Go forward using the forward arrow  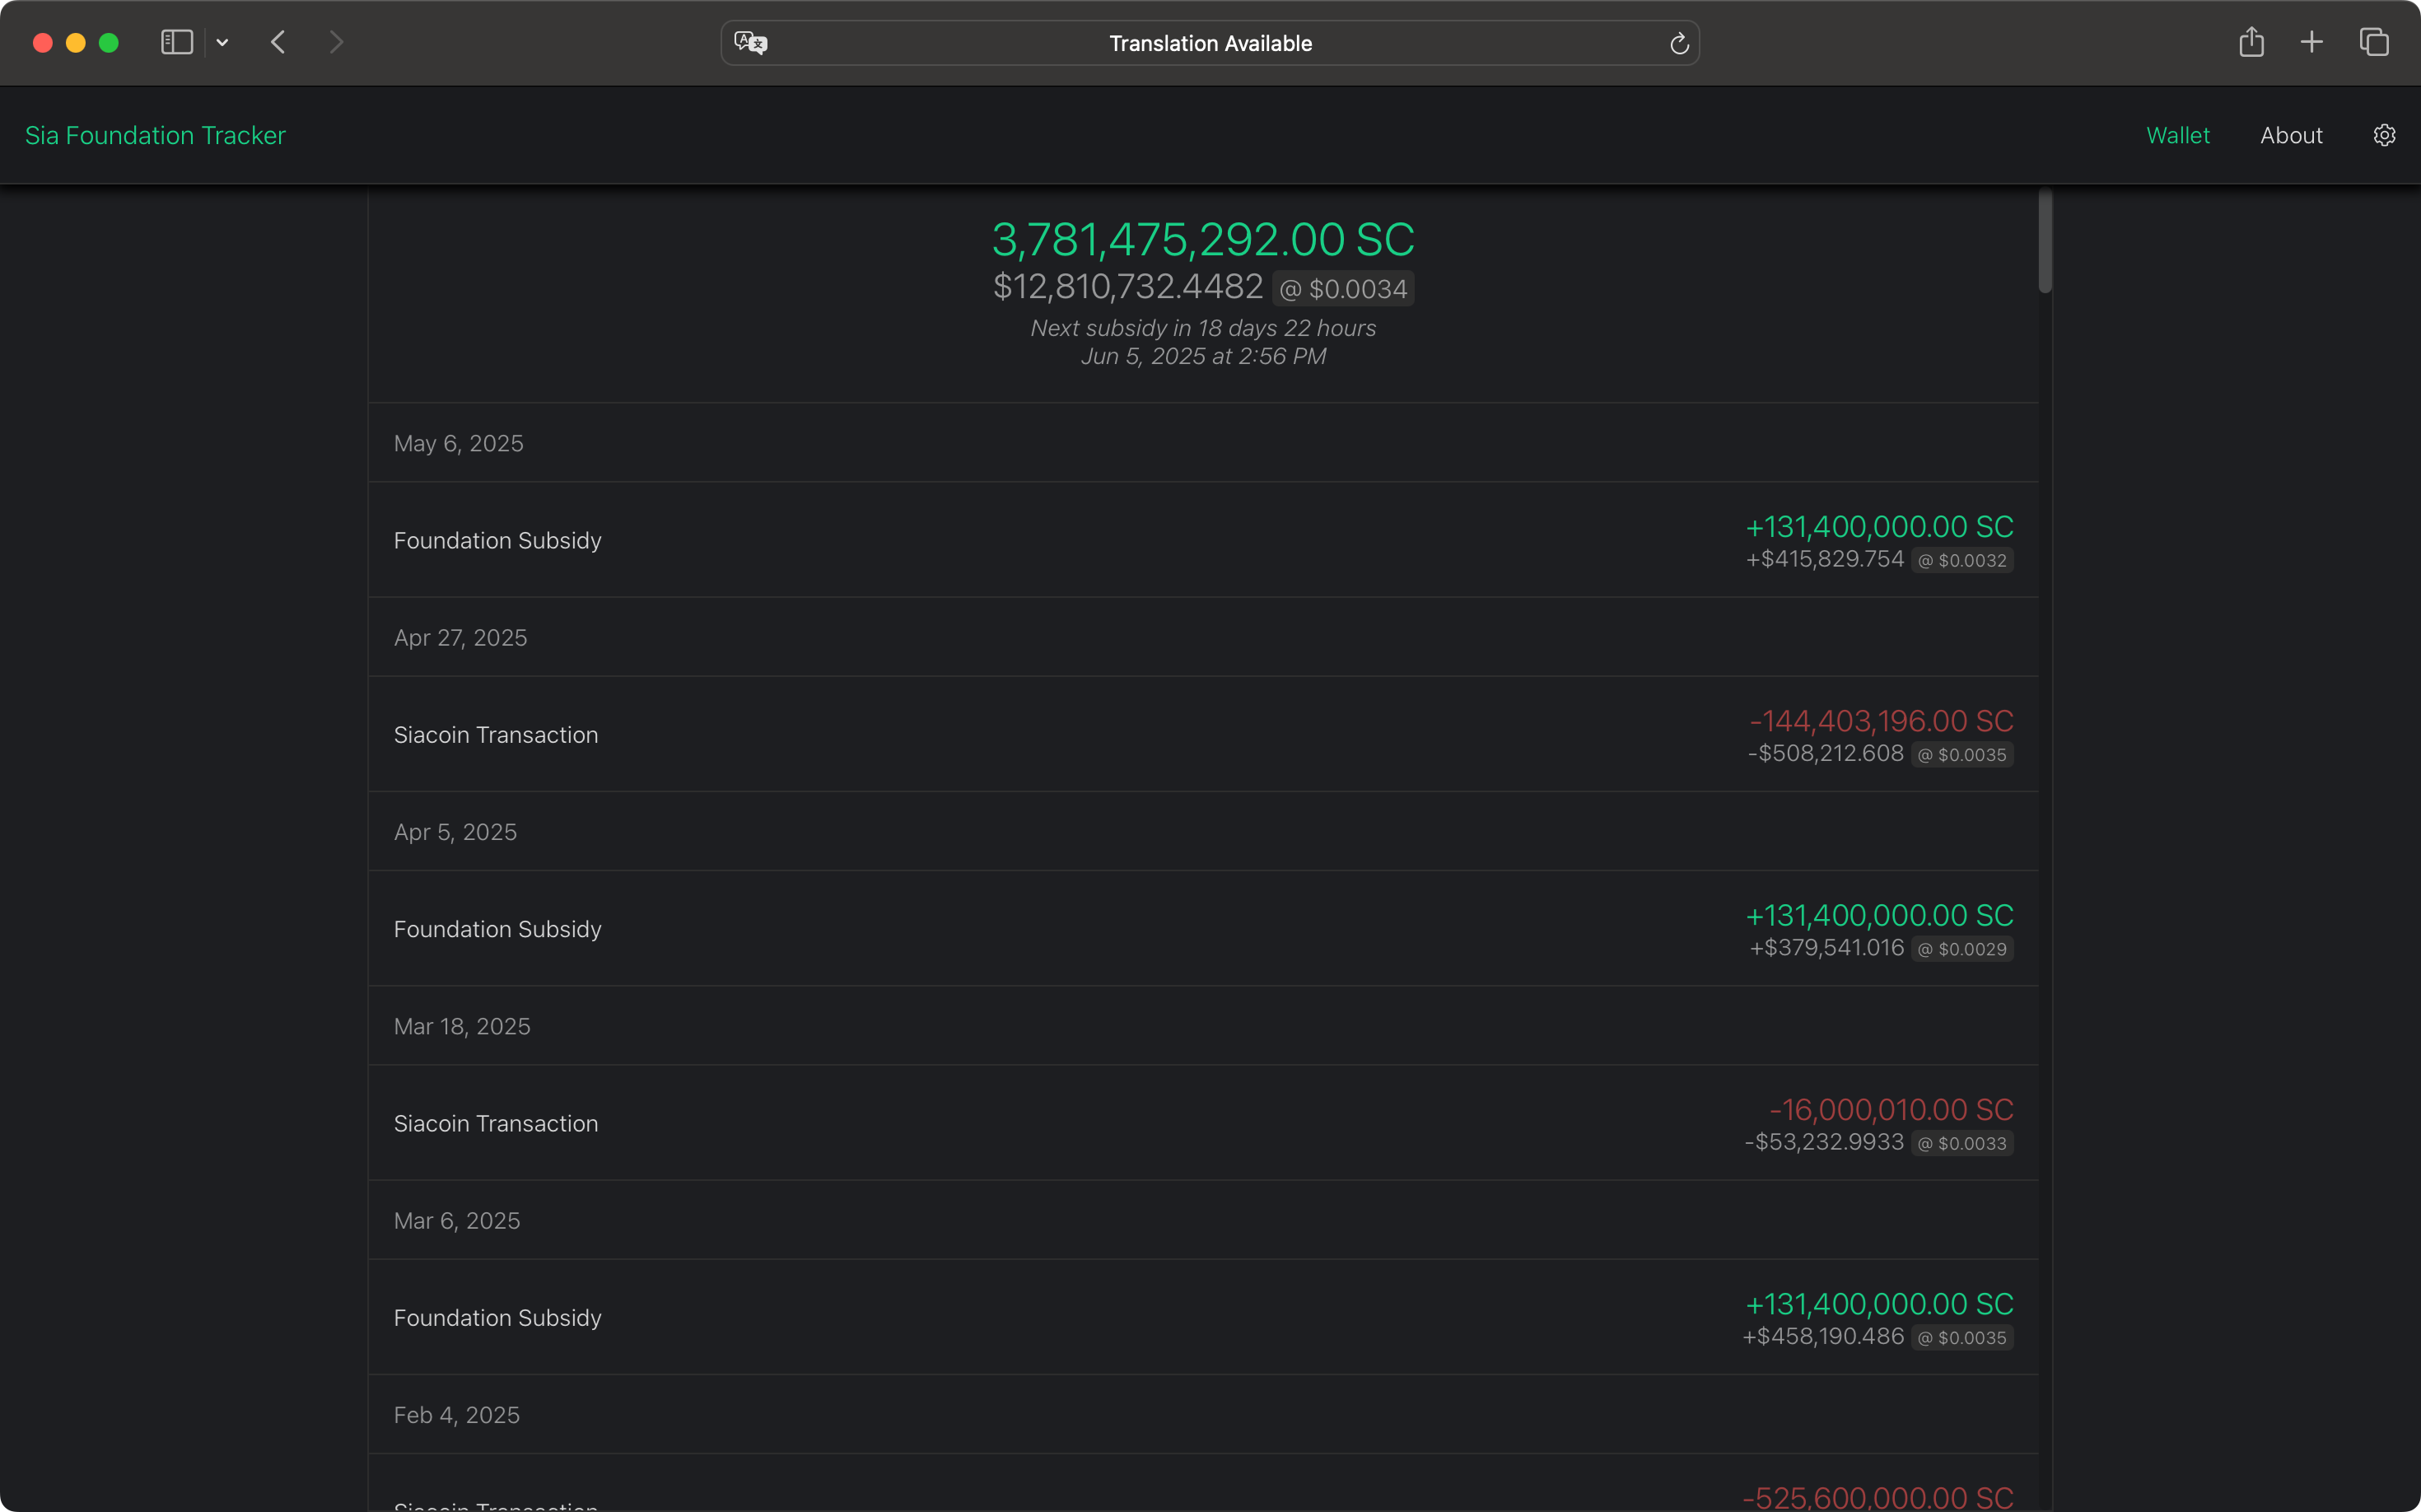coord(336,42)
